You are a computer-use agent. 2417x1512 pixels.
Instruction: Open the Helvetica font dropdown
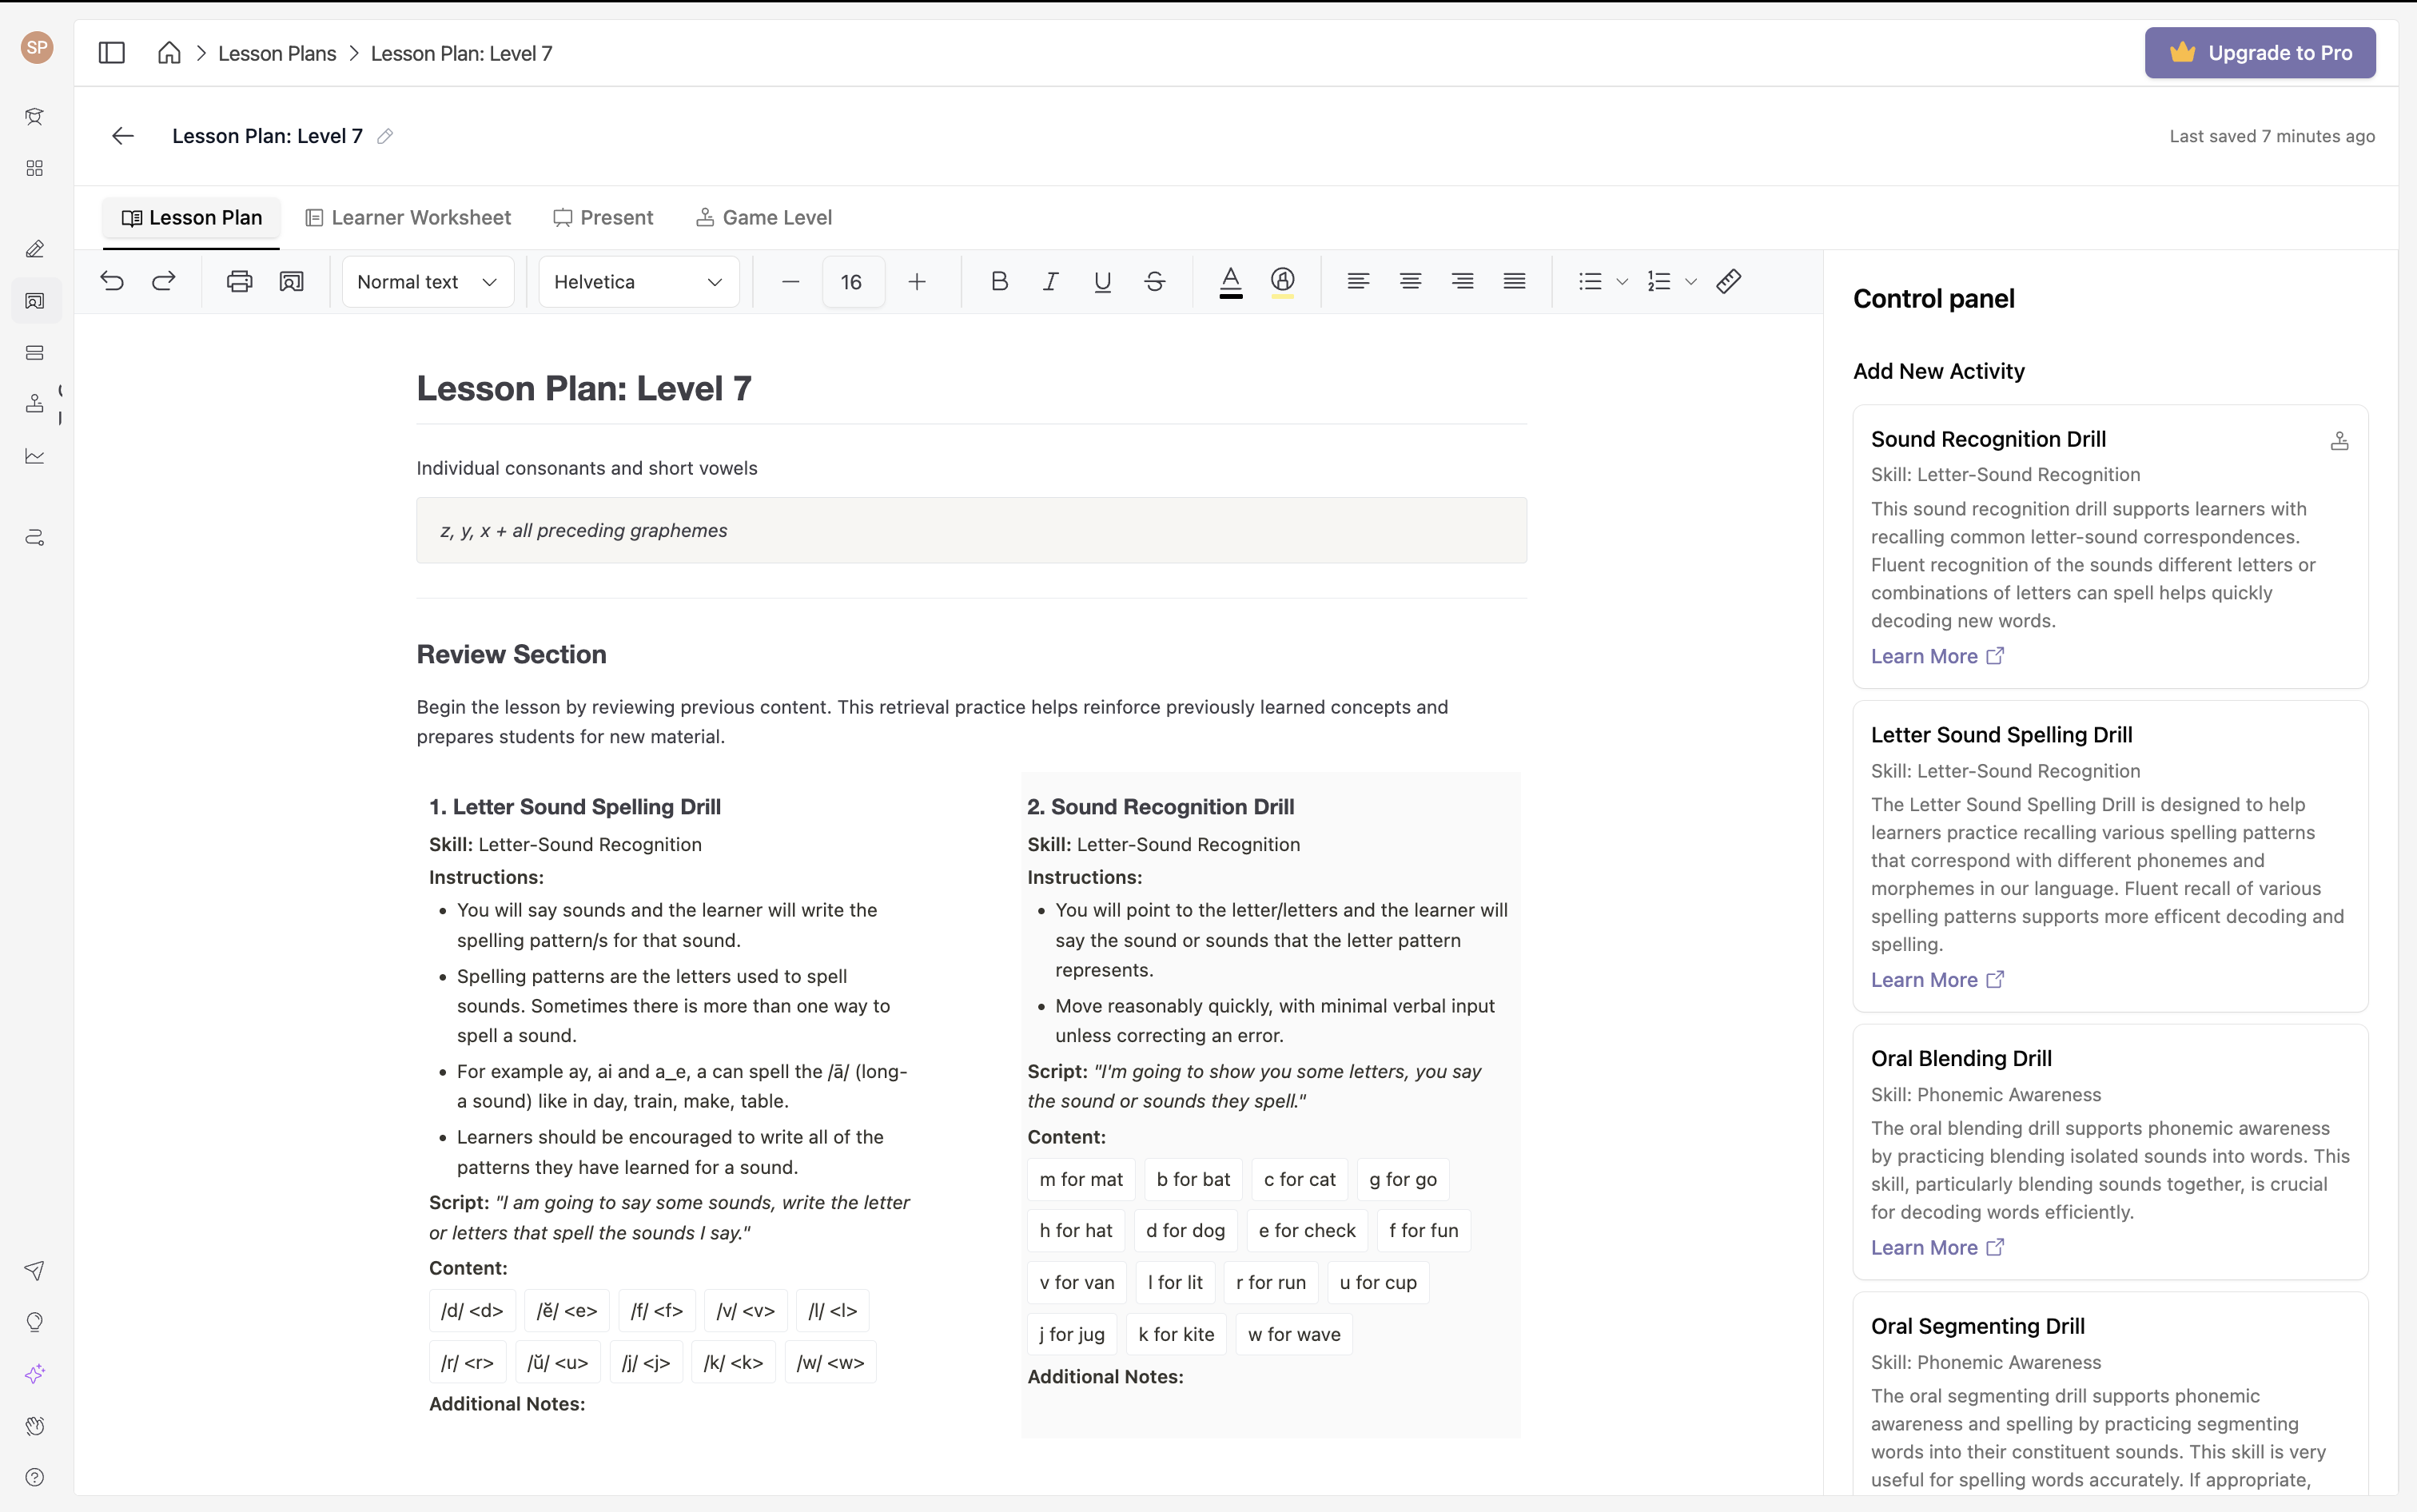[x=637, y=281]
